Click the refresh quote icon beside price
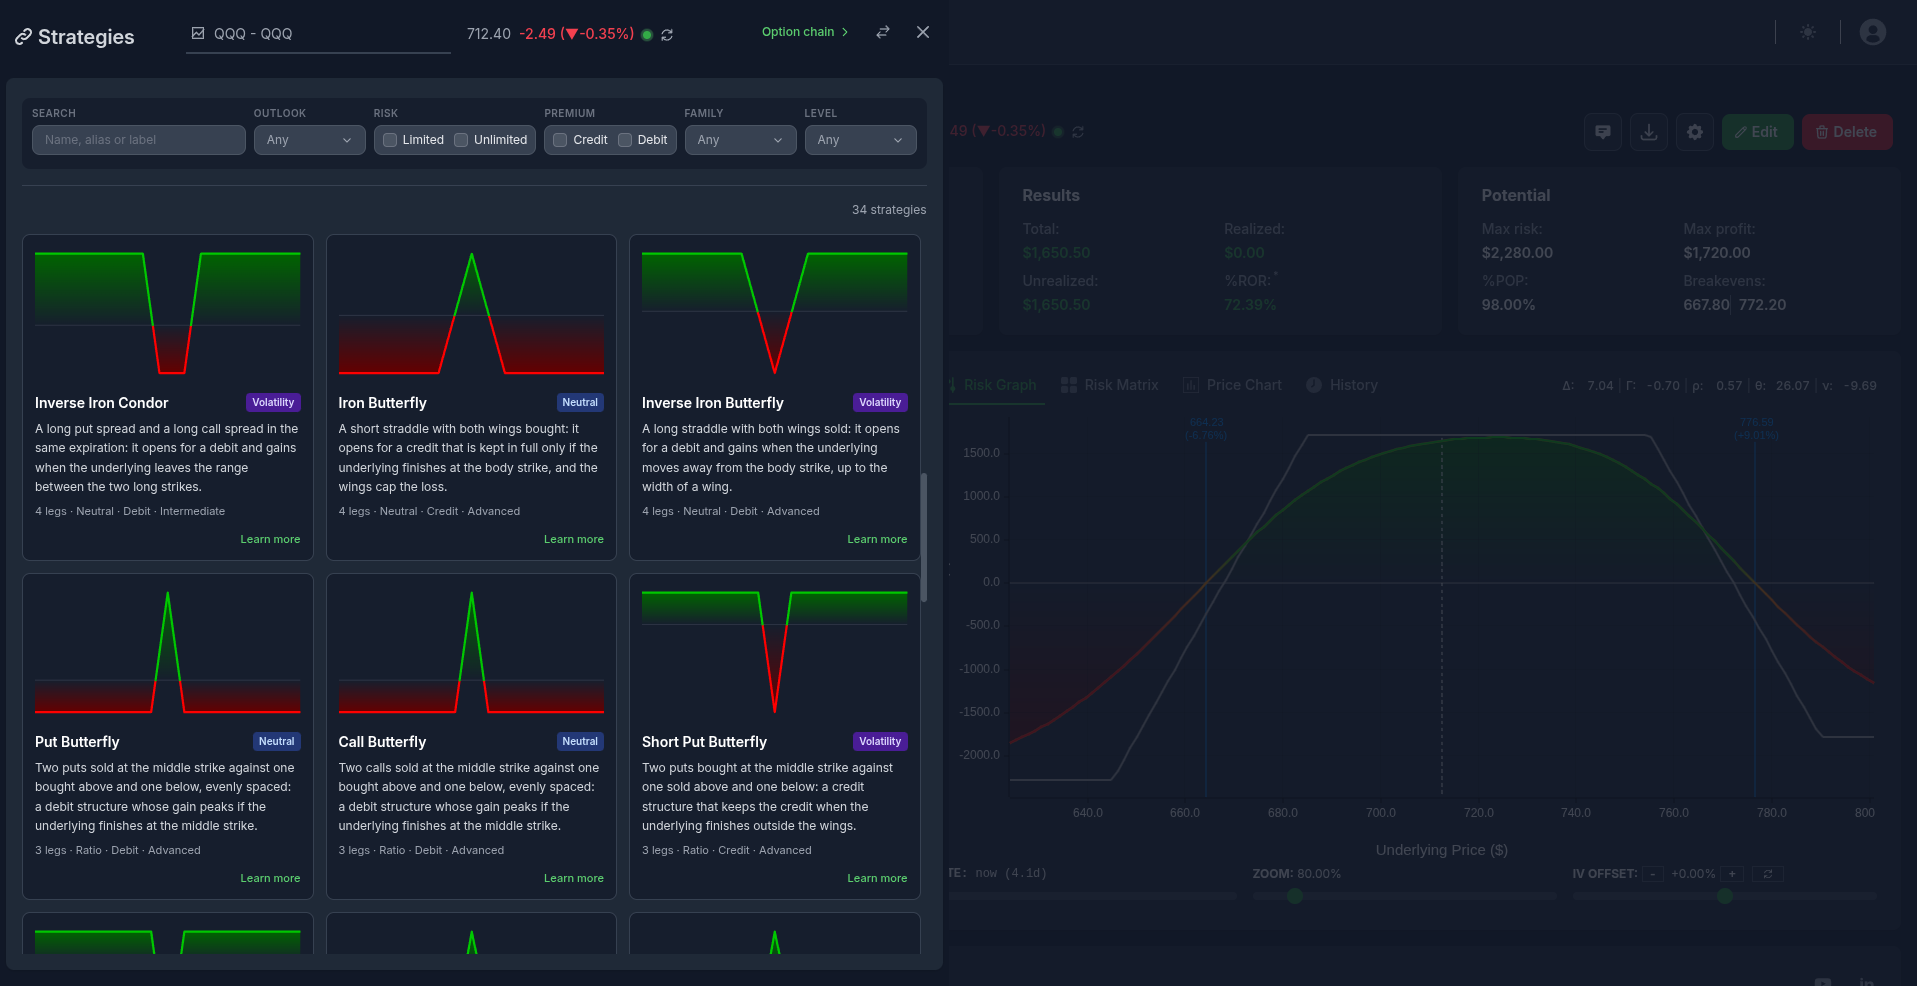1917x986 pixels. pos(667,35)
